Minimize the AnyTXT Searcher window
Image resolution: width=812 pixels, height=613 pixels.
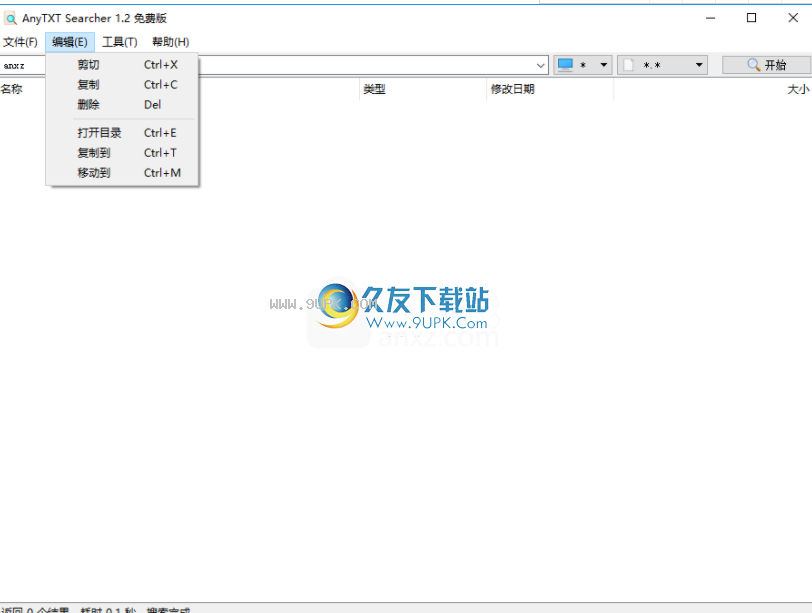pyautogui.click(x=710, y=18)
